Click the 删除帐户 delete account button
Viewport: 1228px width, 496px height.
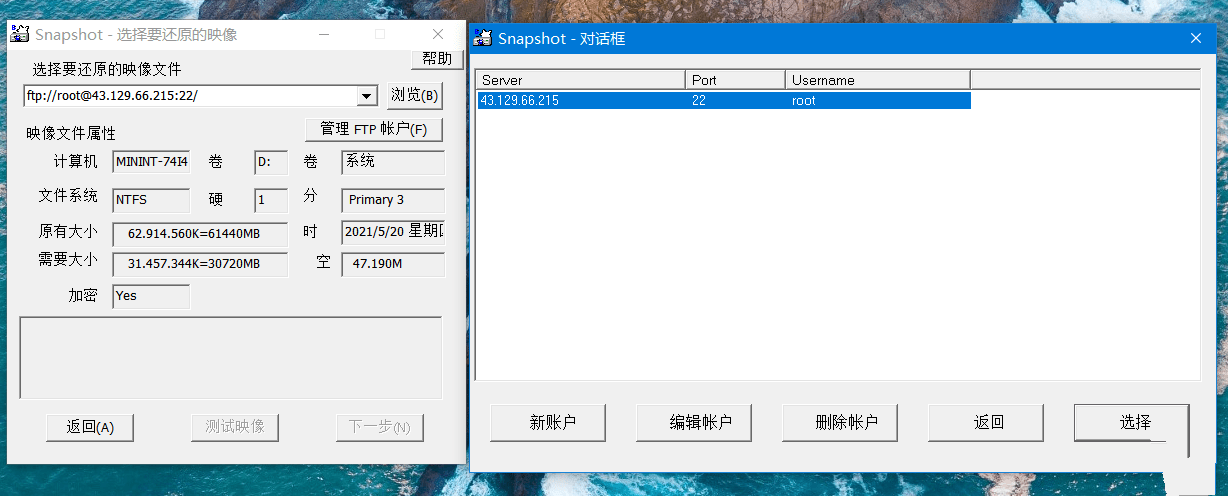pos(840,422)
